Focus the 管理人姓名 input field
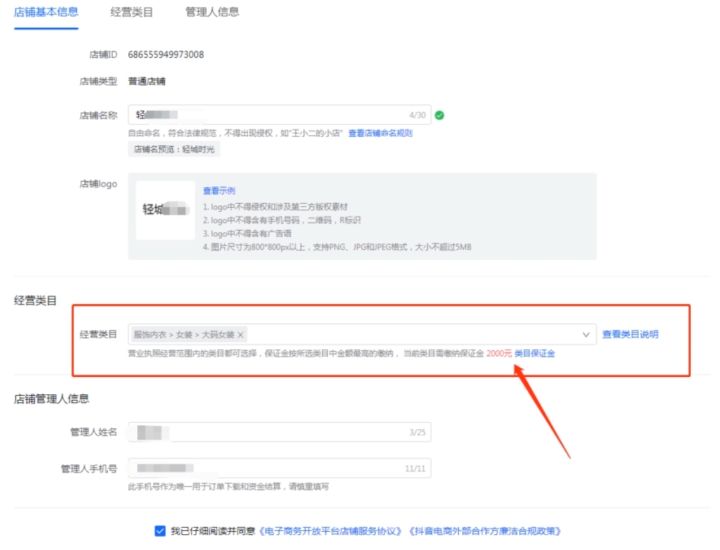Screen dimensions: 720x550 coord(270,432)
